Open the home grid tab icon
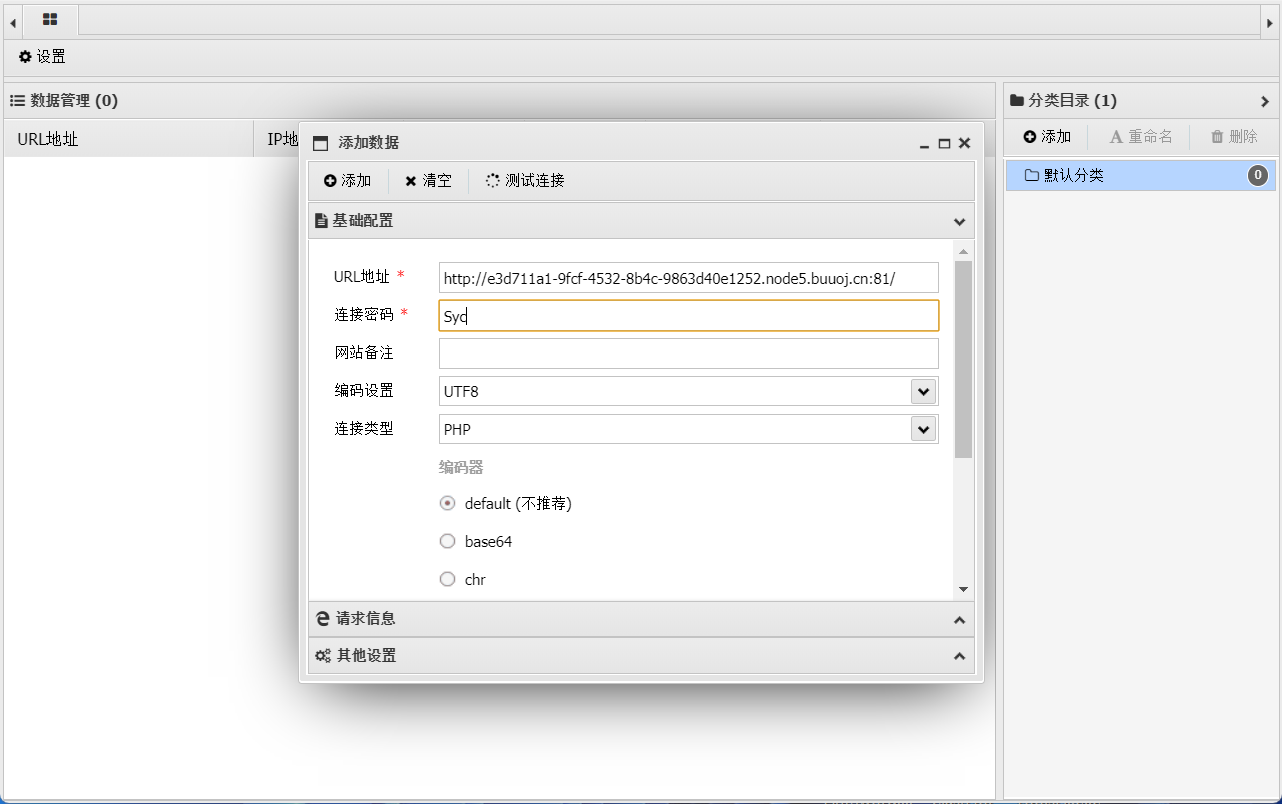1282x804 pixels. click(x=50, y=19)
